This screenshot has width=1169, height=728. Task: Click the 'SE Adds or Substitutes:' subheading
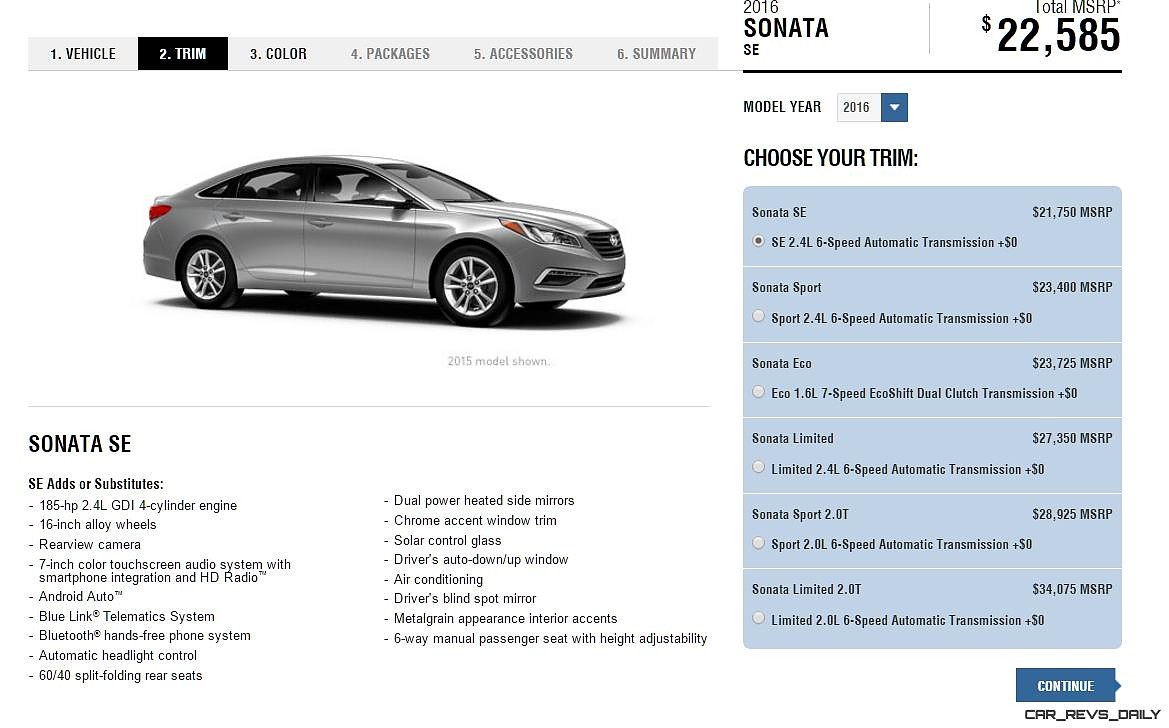pyautogui.click(x=95, y=484)
